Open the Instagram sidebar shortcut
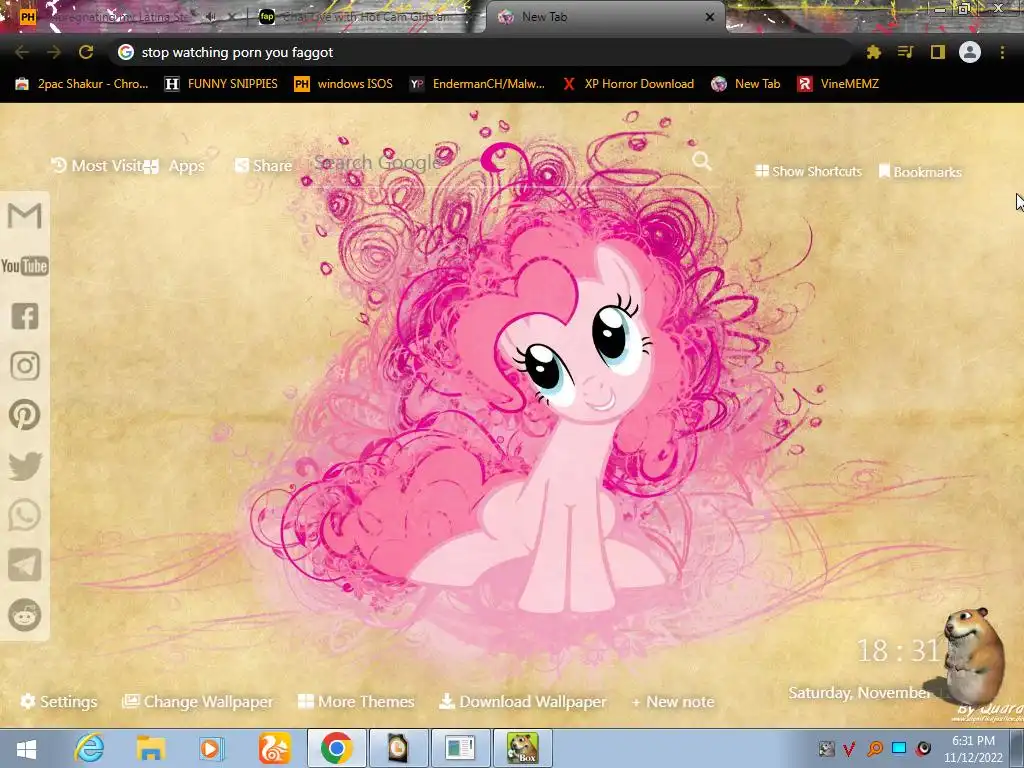The image size is (1024, 768). [x=25, y=366]
